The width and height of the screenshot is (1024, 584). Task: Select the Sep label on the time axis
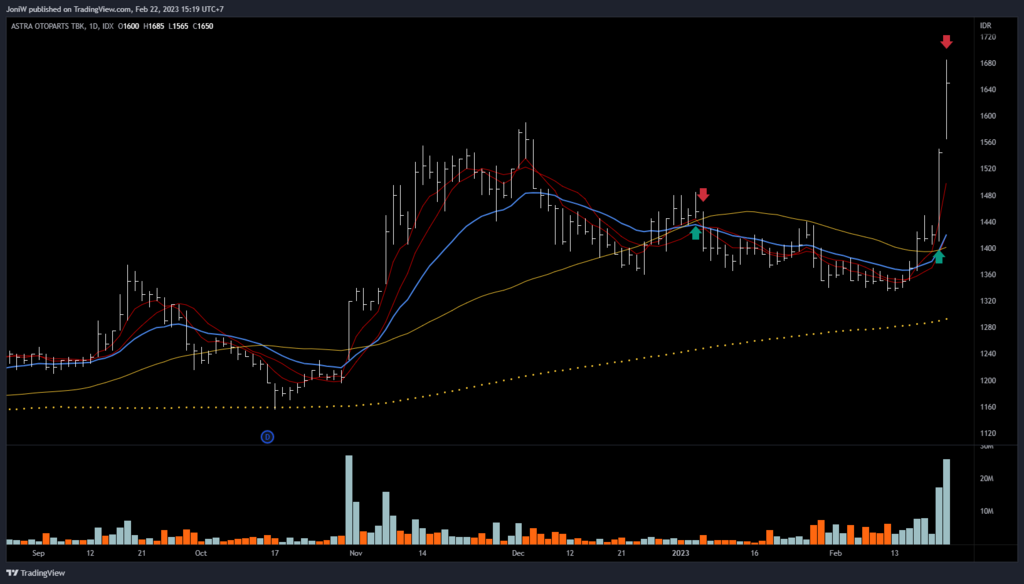(39, 552)
